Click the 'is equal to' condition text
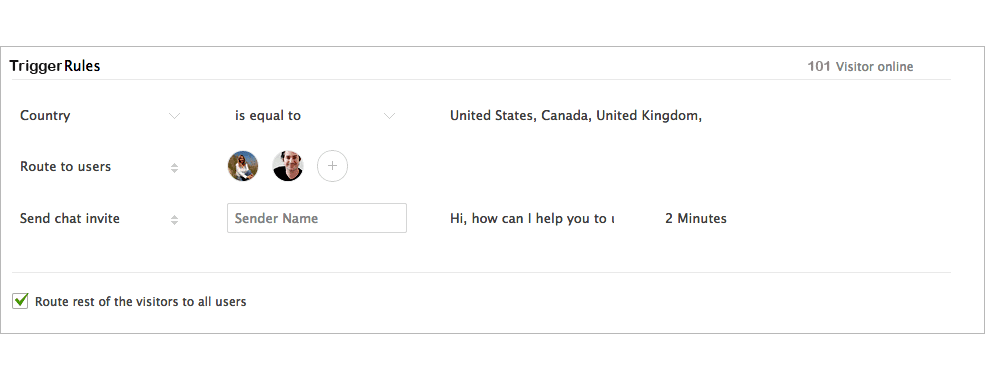985x379 pixels. pos(268,116)
